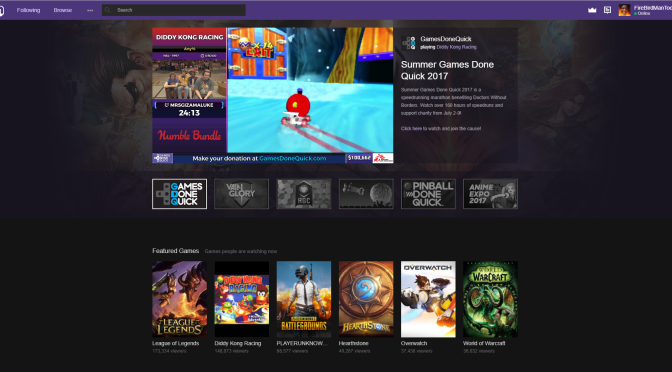The image size is (672, 372).
Task: Click Summer Games Done Quick 2017 title
Action: [447, 70]
